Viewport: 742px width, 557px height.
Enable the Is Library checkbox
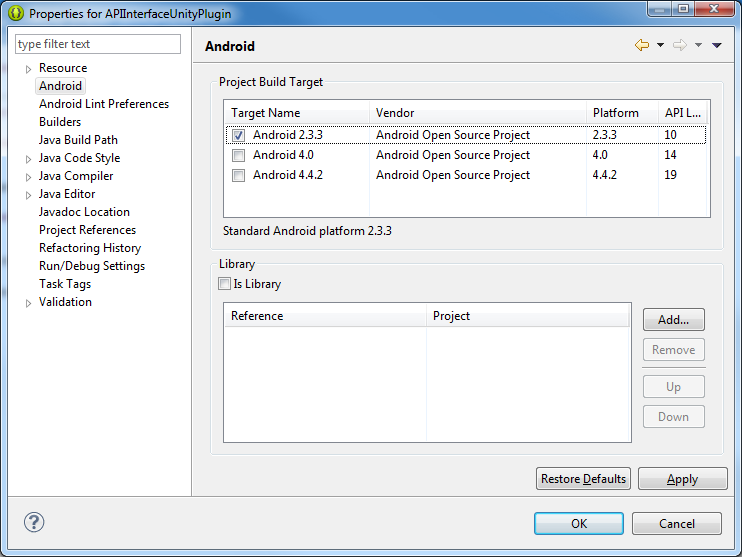224,283
